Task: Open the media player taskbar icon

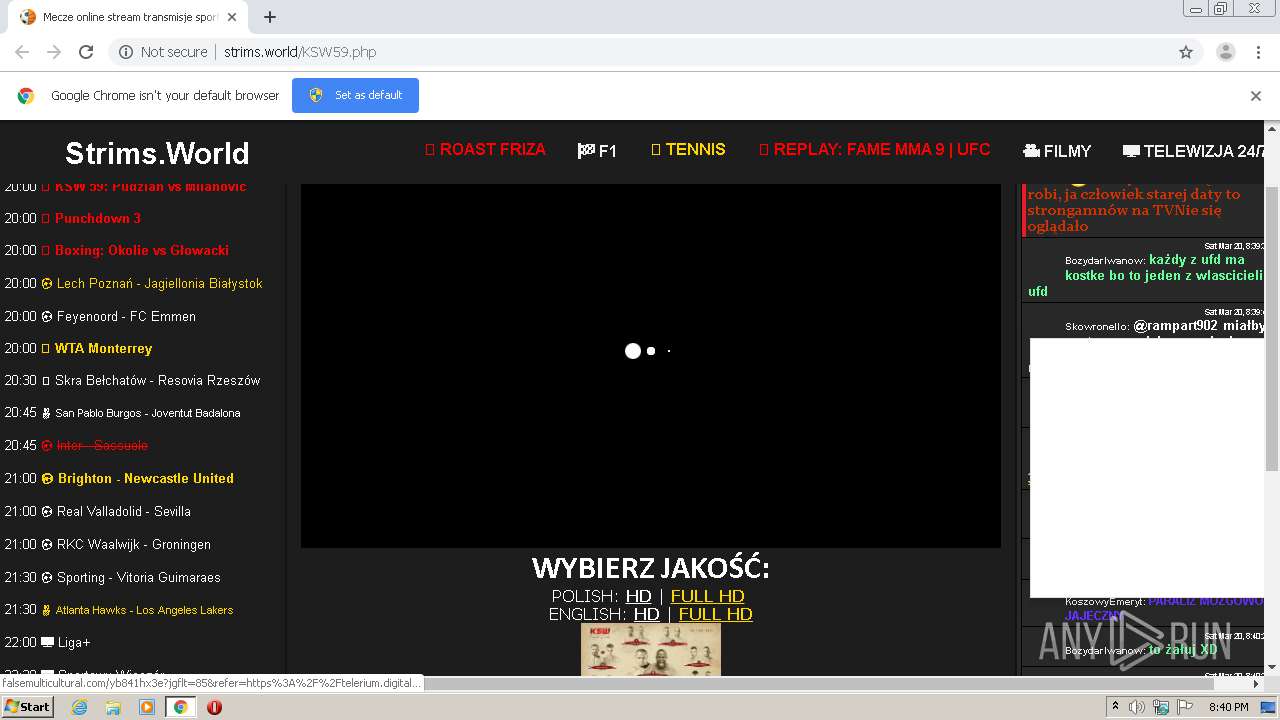Action: click(147, 707)
